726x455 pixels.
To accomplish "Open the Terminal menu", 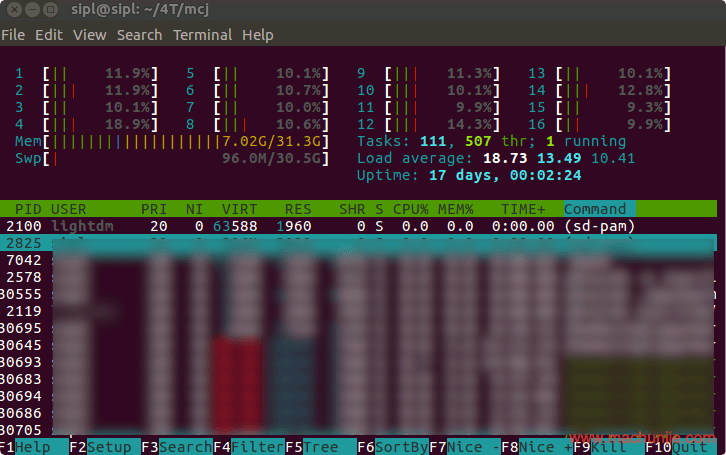I will click(202, 35).
